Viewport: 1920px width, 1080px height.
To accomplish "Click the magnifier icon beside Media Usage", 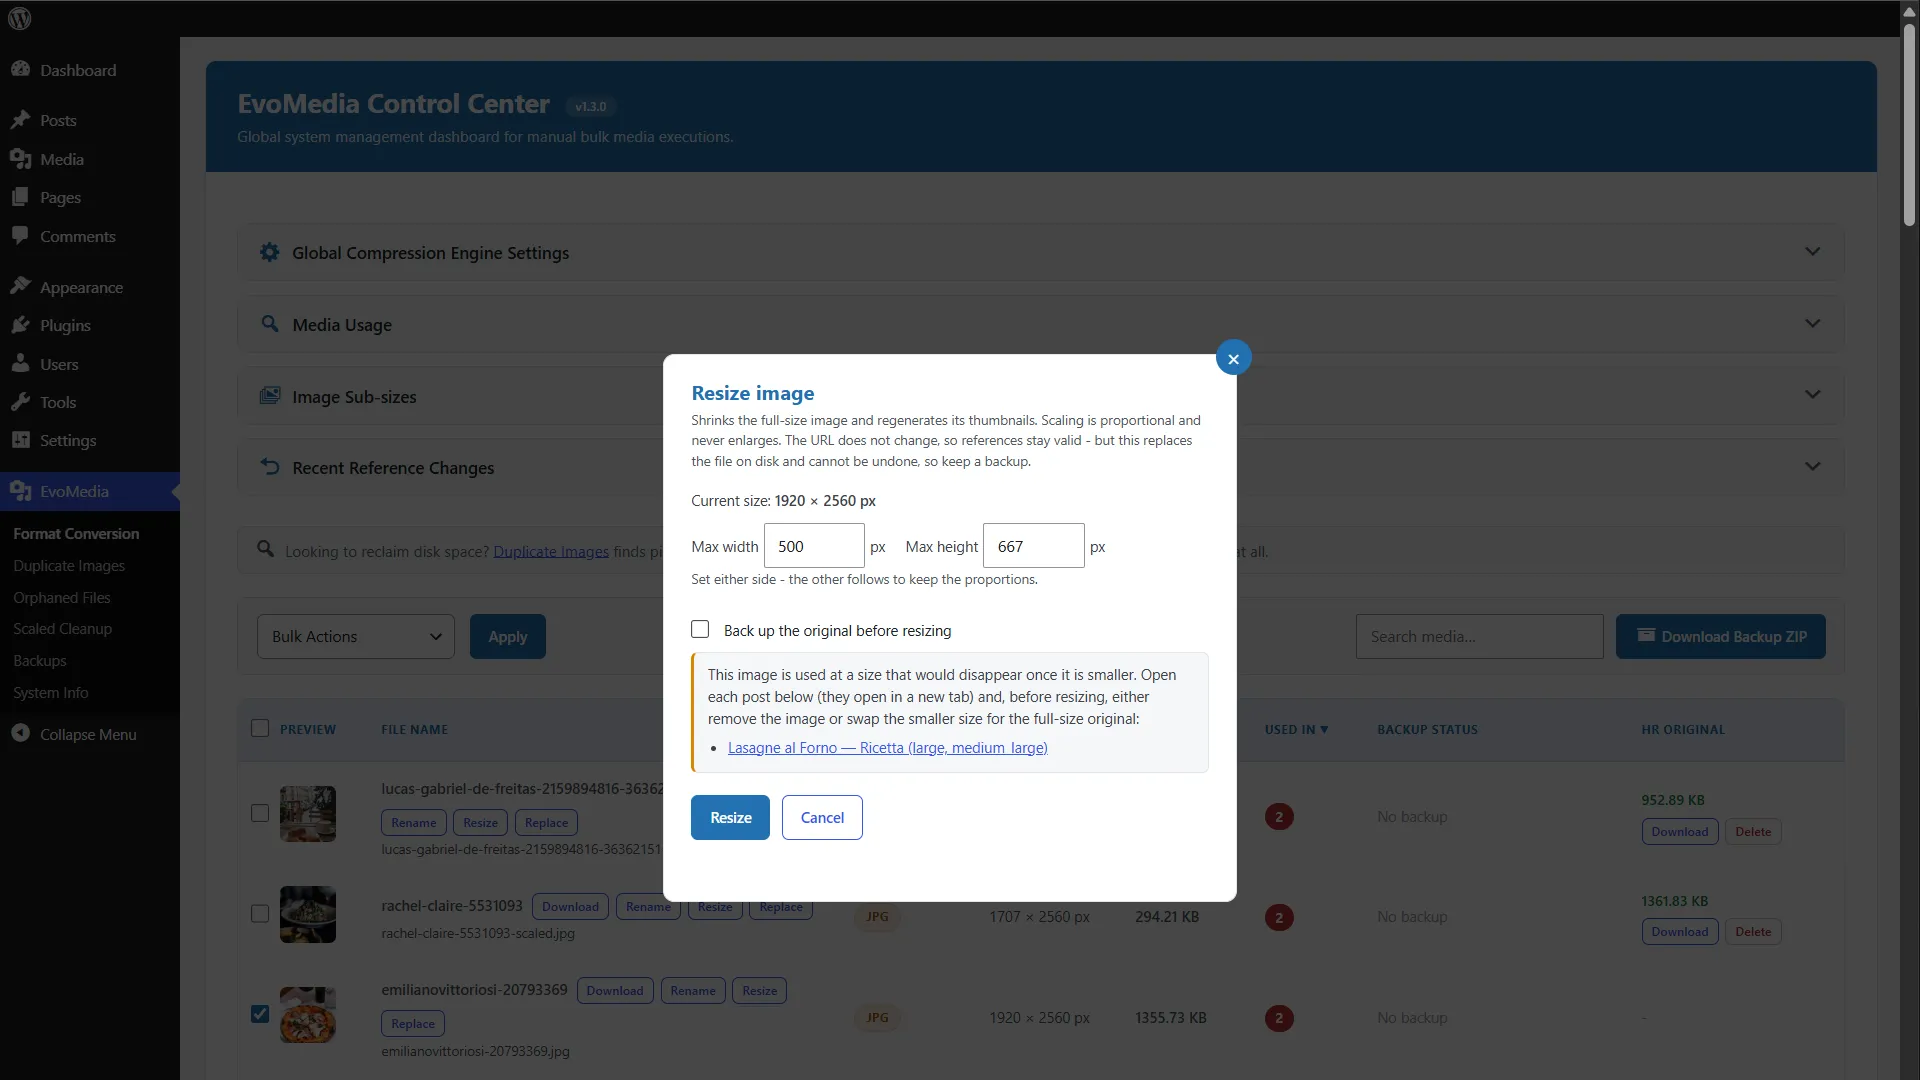I will pos(270,324).
